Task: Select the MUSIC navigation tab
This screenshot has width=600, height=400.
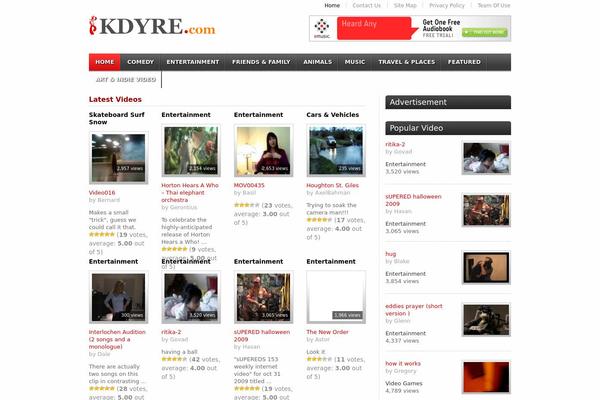Action: point(355,62)
